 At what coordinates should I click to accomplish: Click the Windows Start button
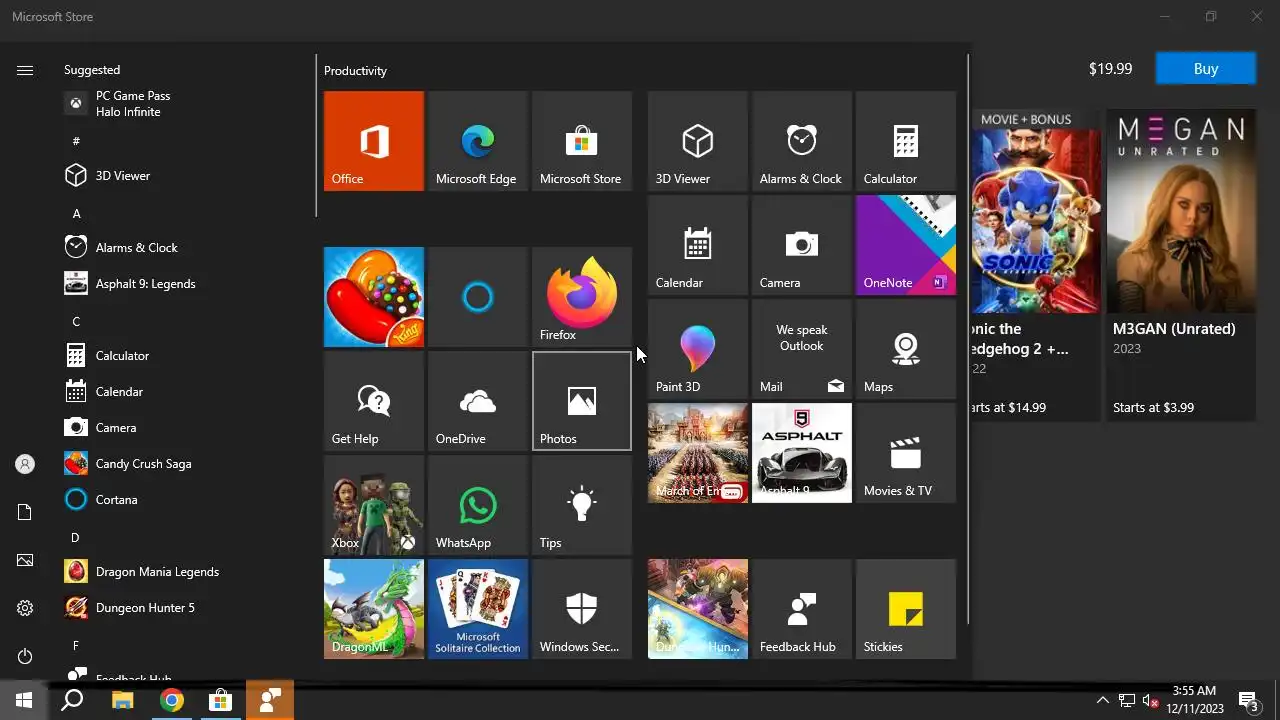(x=24, y=700)
